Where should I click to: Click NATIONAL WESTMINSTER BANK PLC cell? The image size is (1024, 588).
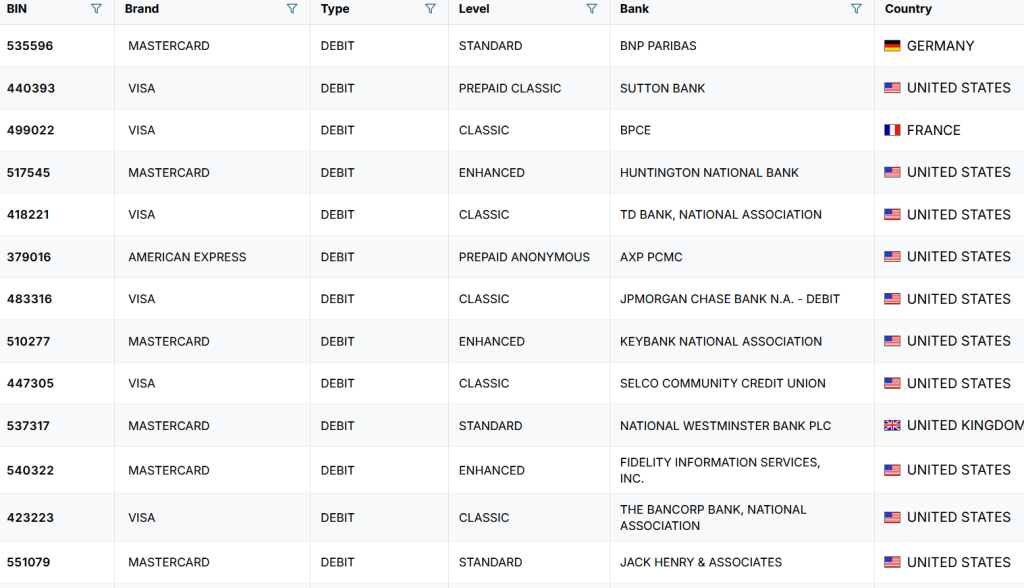[726, 426]
